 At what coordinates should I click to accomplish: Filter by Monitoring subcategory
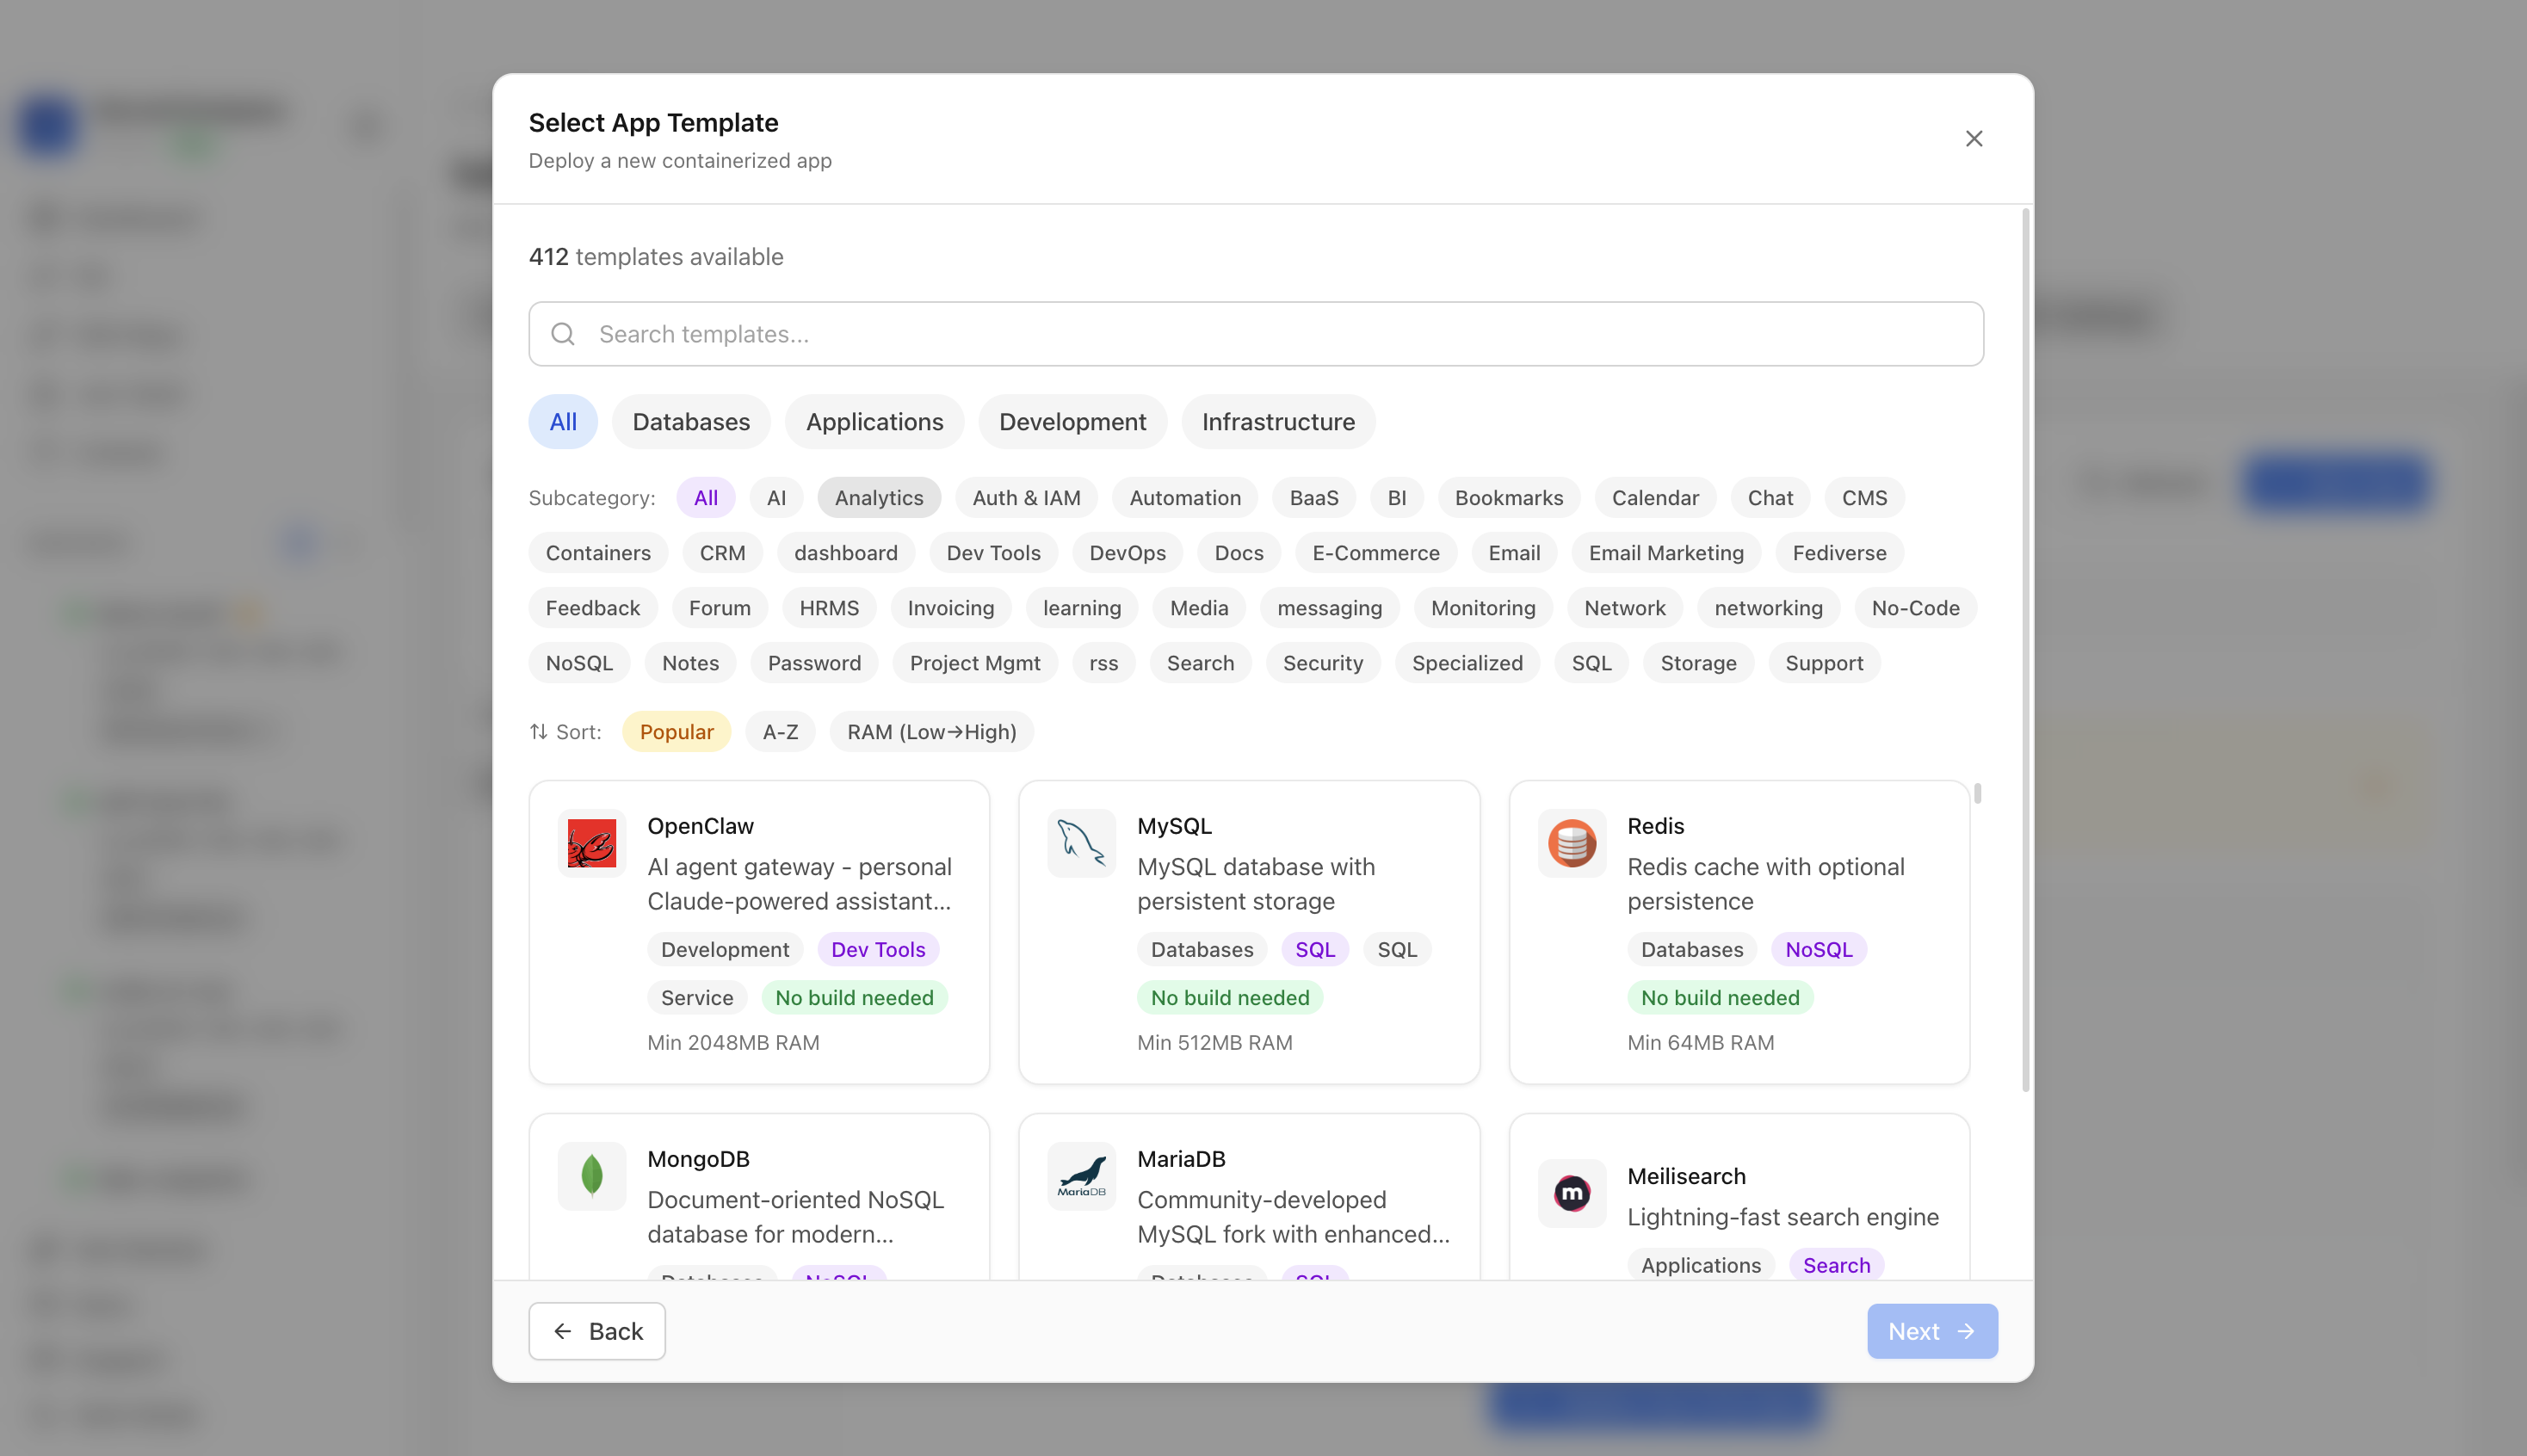[x=1483, y=608]
